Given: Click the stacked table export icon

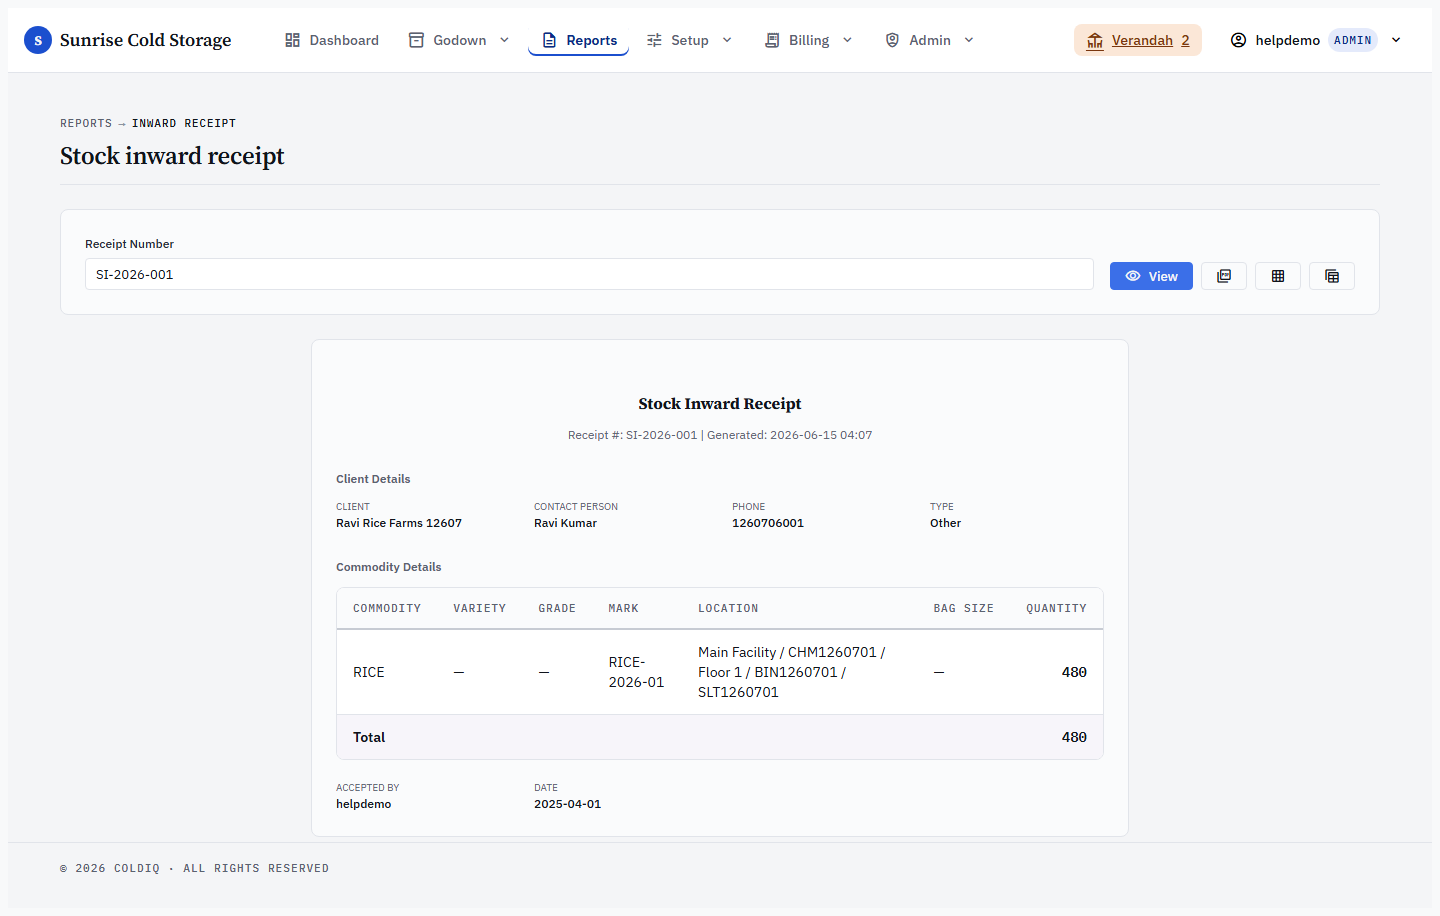Looking at the screenshot, I should pyautogui.click(x=1332, y=276).
